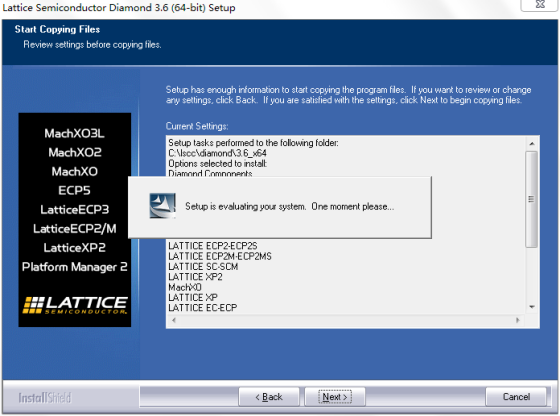
Task: Click the ECP5 label in banner
Action: [74, 191]
